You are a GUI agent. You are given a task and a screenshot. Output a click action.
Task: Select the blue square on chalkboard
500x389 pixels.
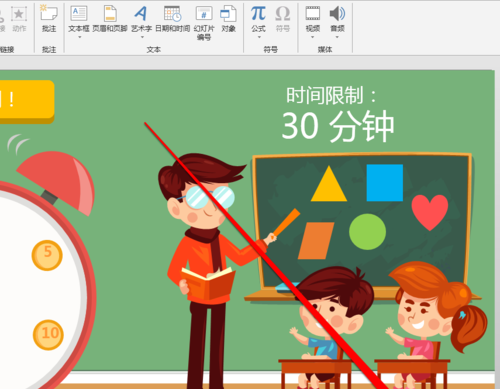tap(385, 183)
